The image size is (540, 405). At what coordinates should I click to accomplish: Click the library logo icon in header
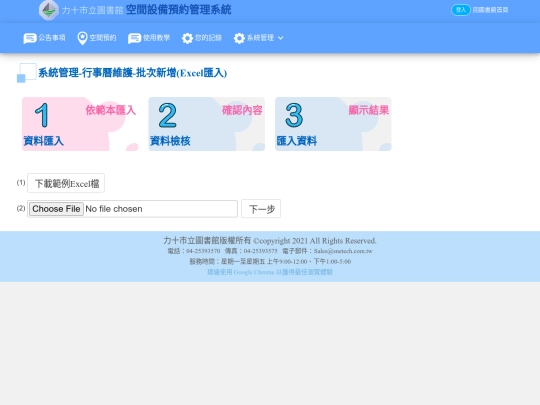pyautogui.click(x=49, y=10)
